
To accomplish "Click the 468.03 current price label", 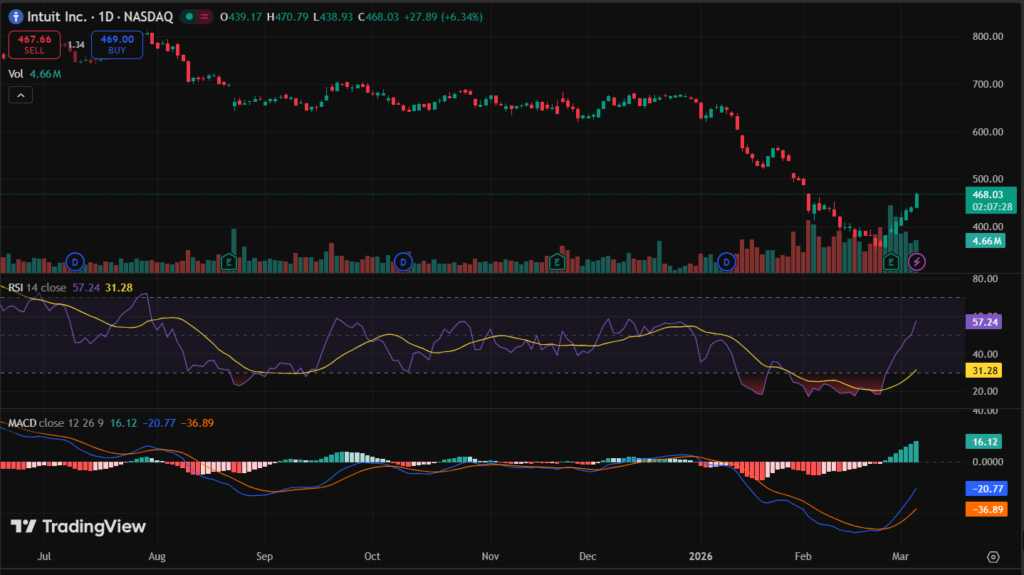I will (993, 194).
